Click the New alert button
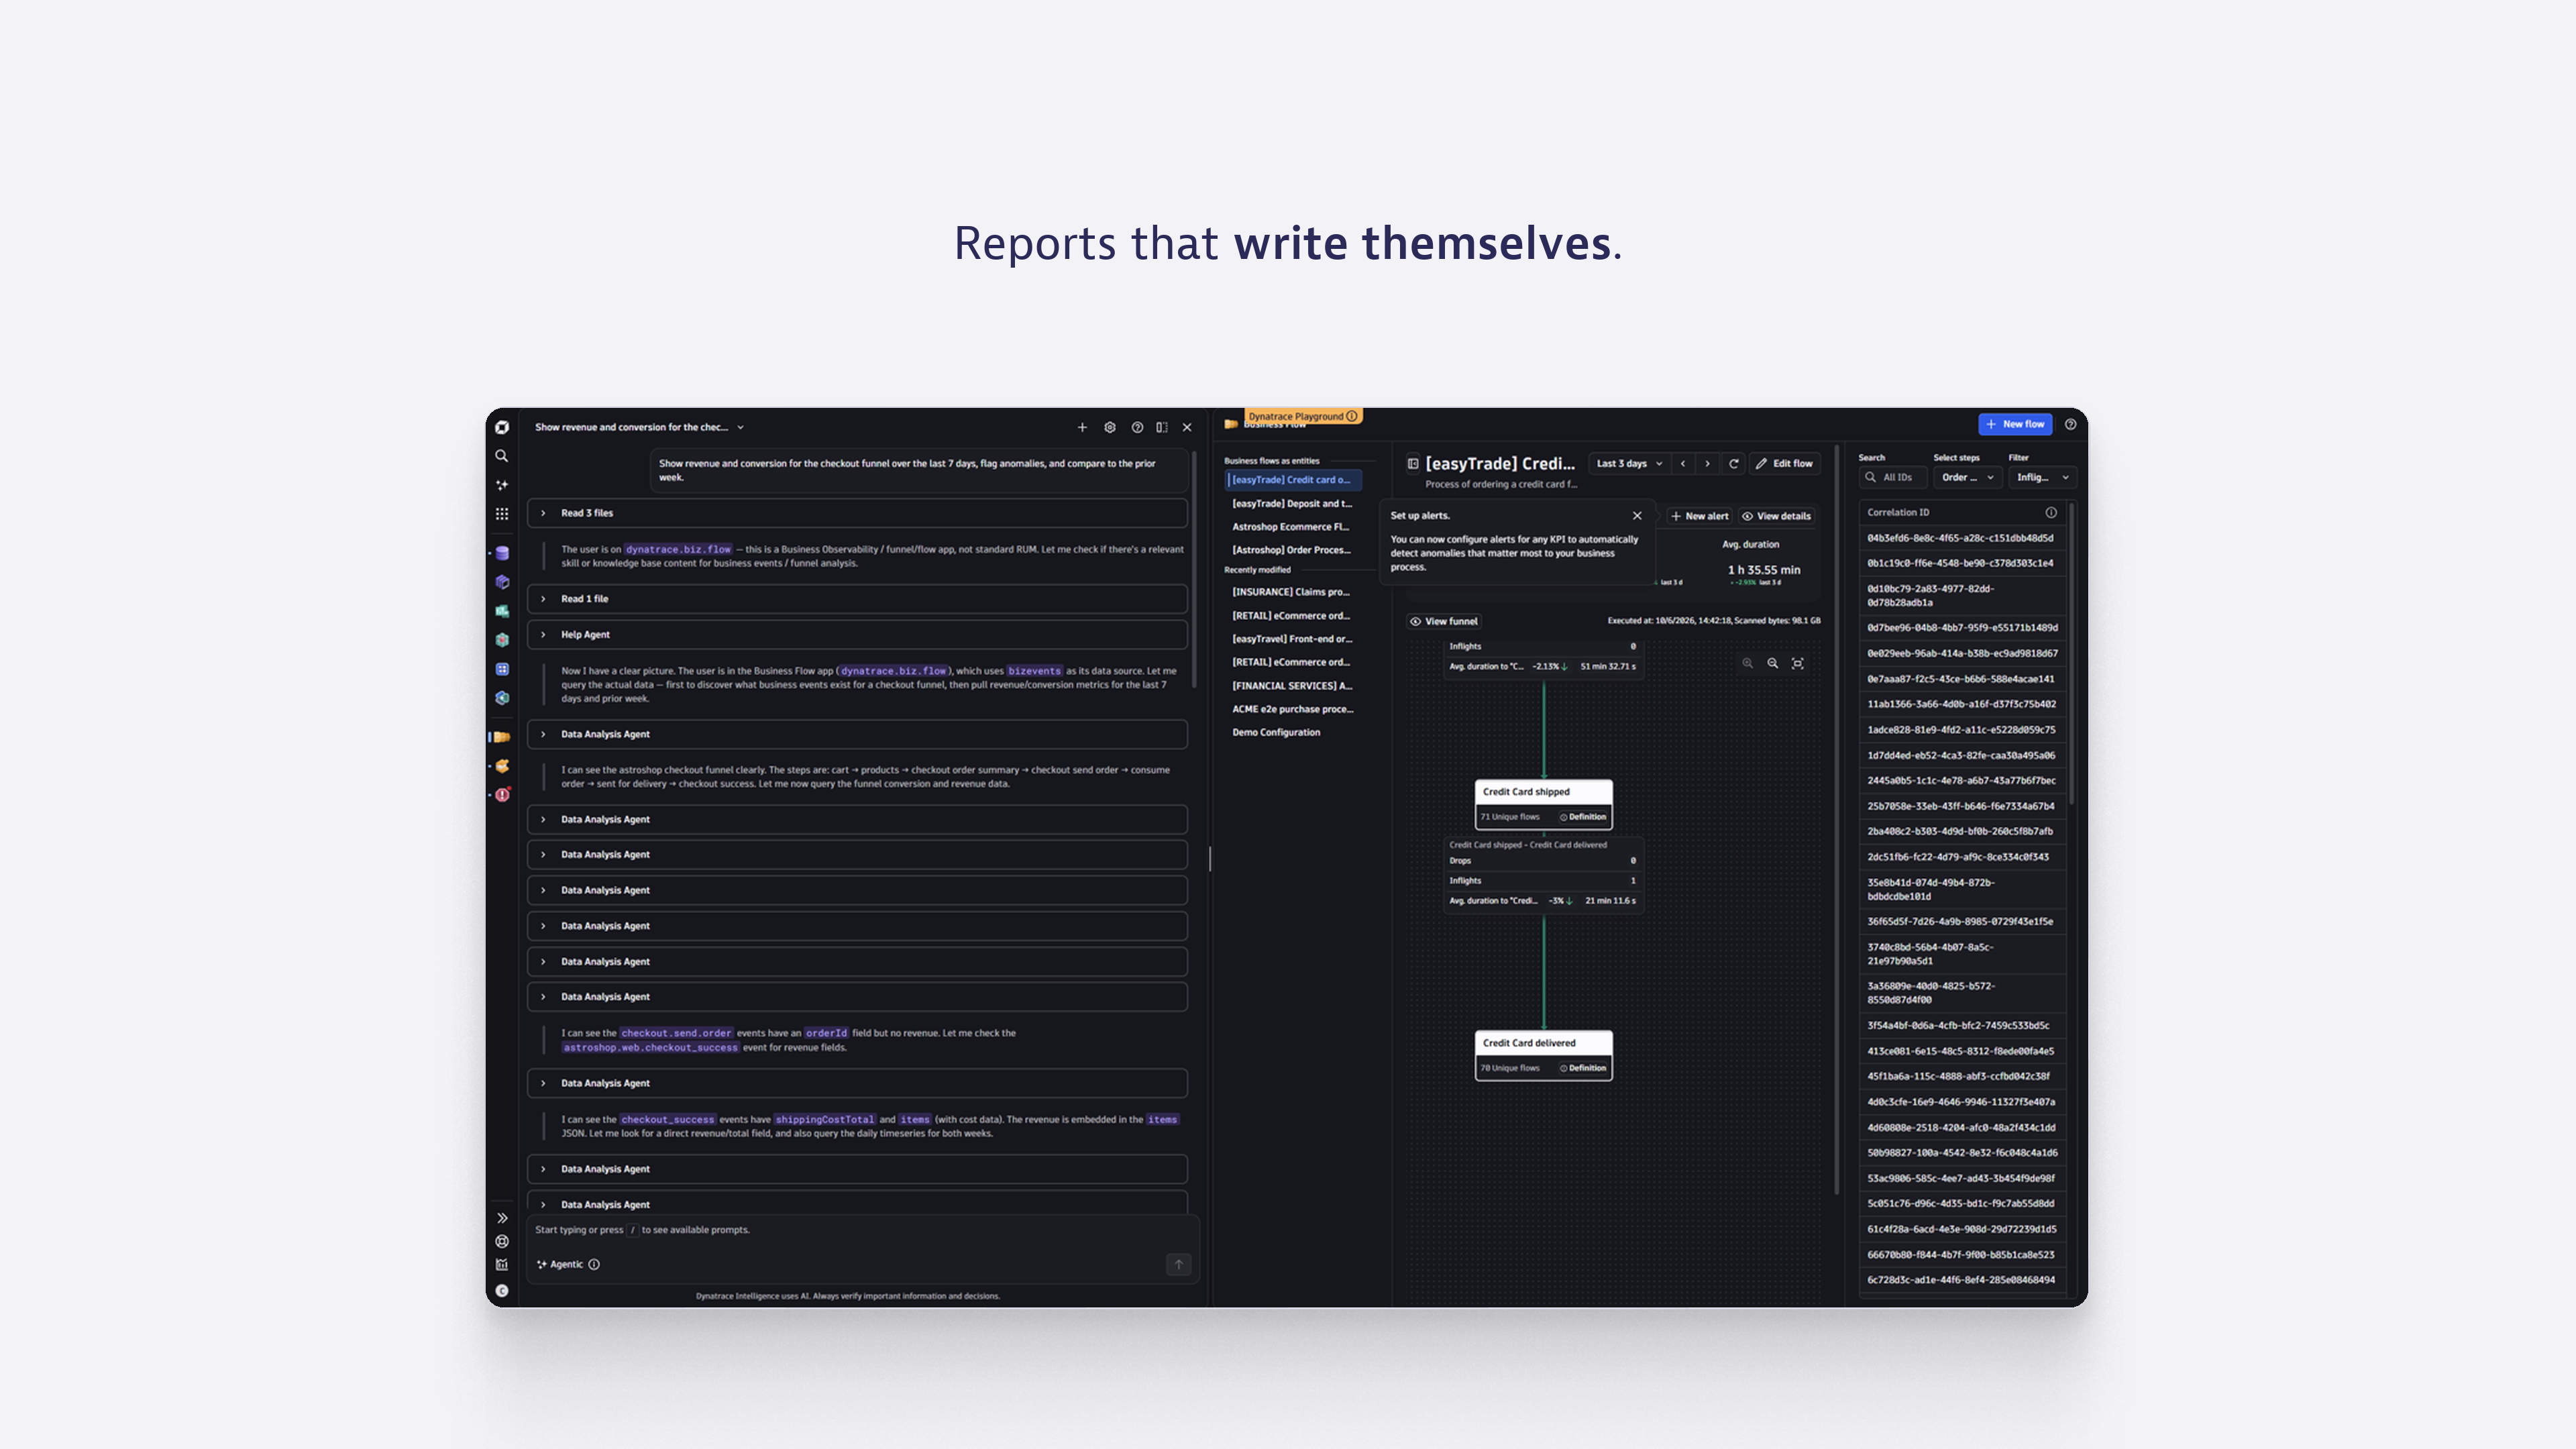The height and width of the screenshot is (1449, 2576). pyautogui.click(x=1699, y=516)
